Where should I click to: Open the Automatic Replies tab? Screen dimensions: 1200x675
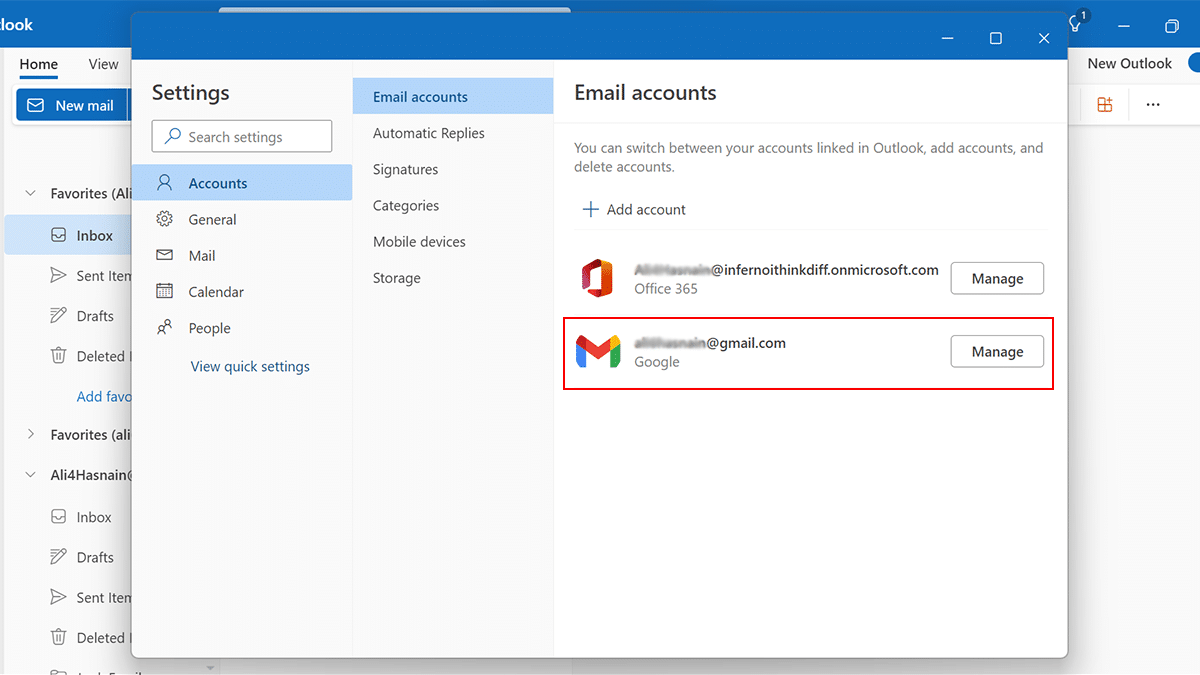tap(429, 134)
